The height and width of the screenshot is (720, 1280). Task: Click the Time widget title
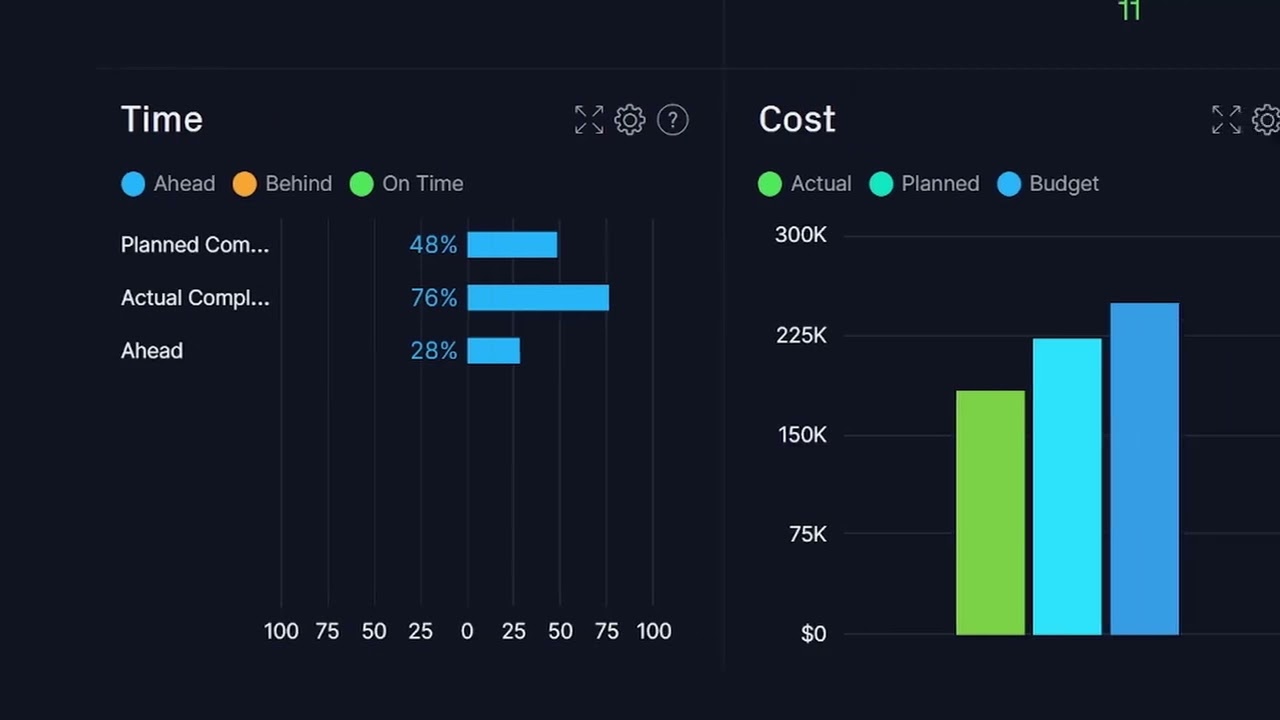(x=162, y=120)
